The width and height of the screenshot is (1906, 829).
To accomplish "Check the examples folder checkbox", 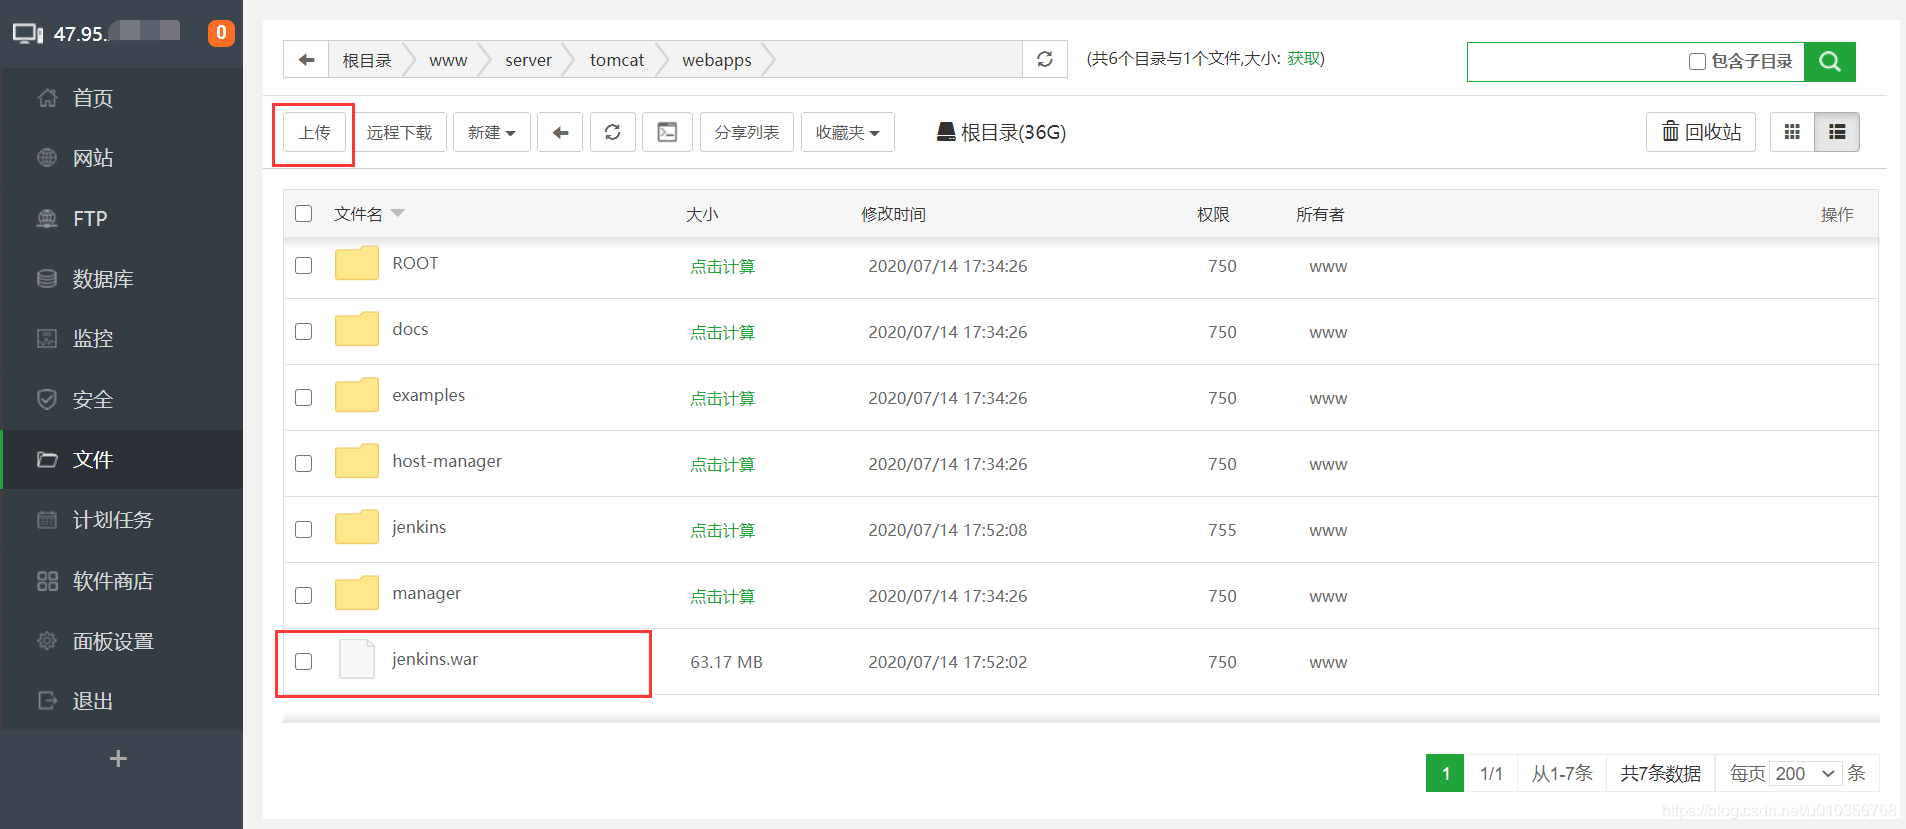I will (304, 398).
